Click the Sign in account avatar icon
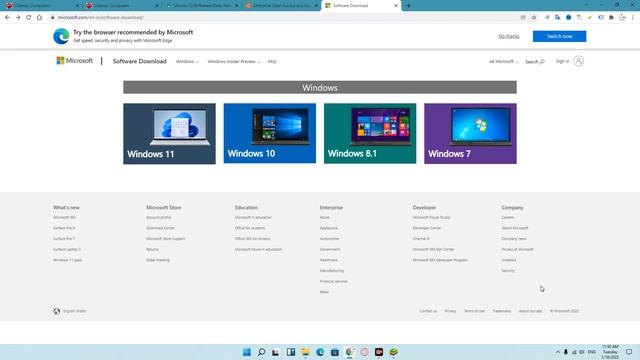This screenshot has width=640, height=360. click(578, 61)
